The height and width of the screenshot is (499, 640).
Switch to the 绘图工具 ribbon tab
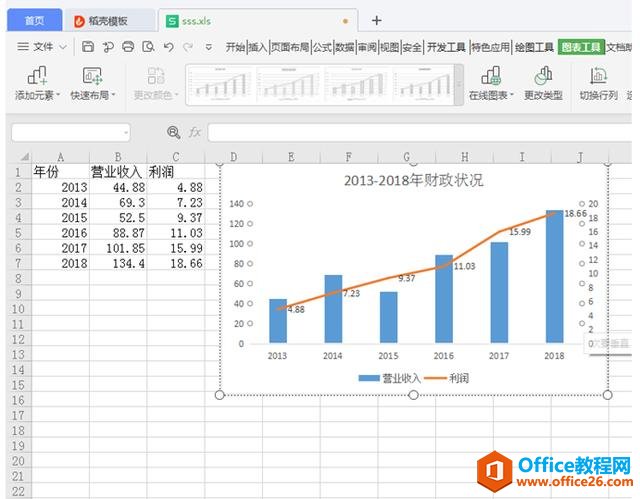534,47
